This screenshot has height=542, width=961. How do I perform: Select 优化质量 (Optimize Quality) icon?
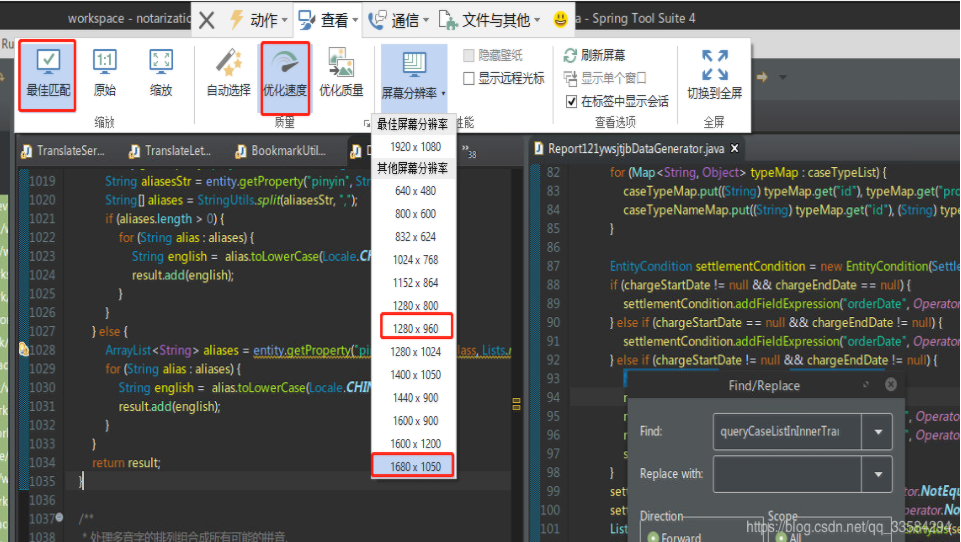[341, 71]
